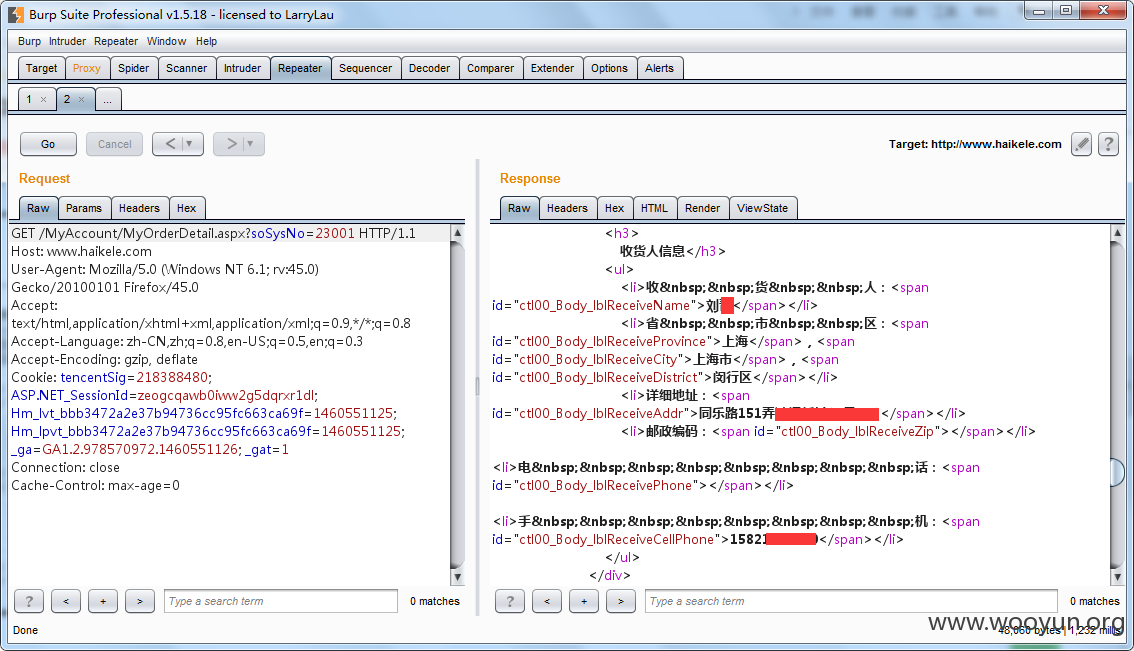
Task: Click the edit target pencil icon
Action: point(1081,144)
